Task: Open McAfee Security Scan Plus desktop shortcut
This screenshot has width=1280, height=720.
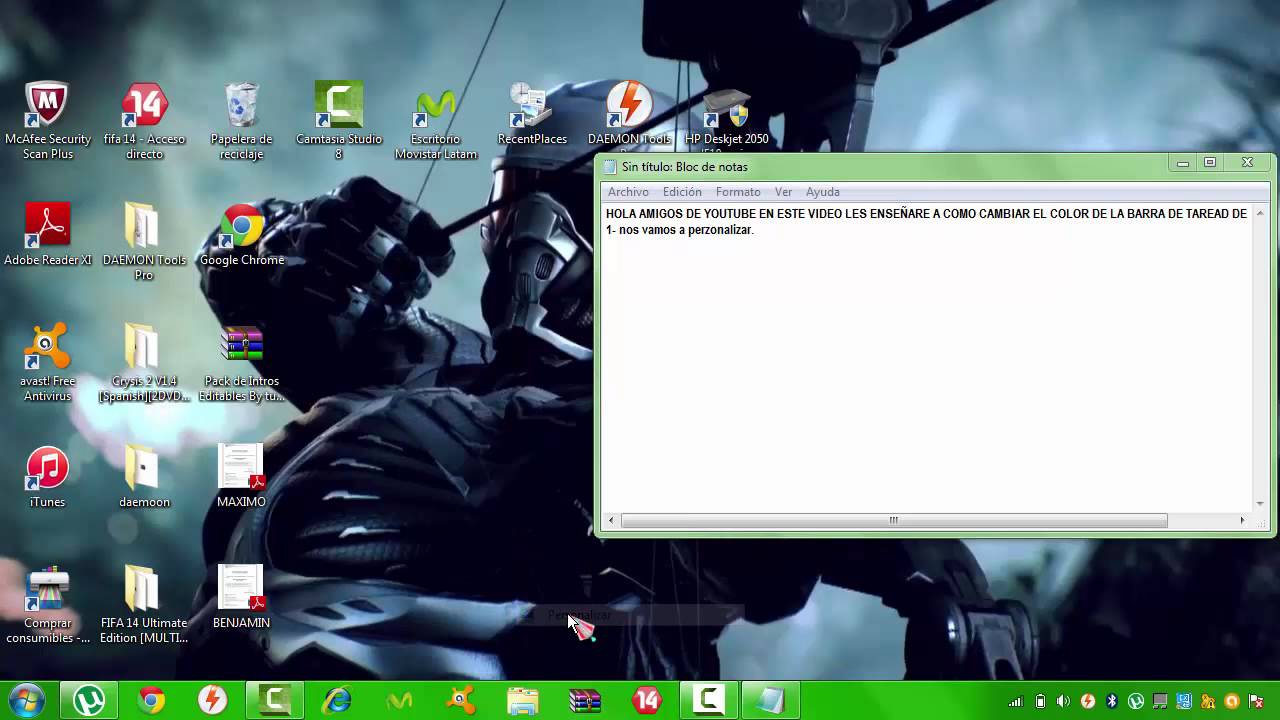Action: point(47,121)
